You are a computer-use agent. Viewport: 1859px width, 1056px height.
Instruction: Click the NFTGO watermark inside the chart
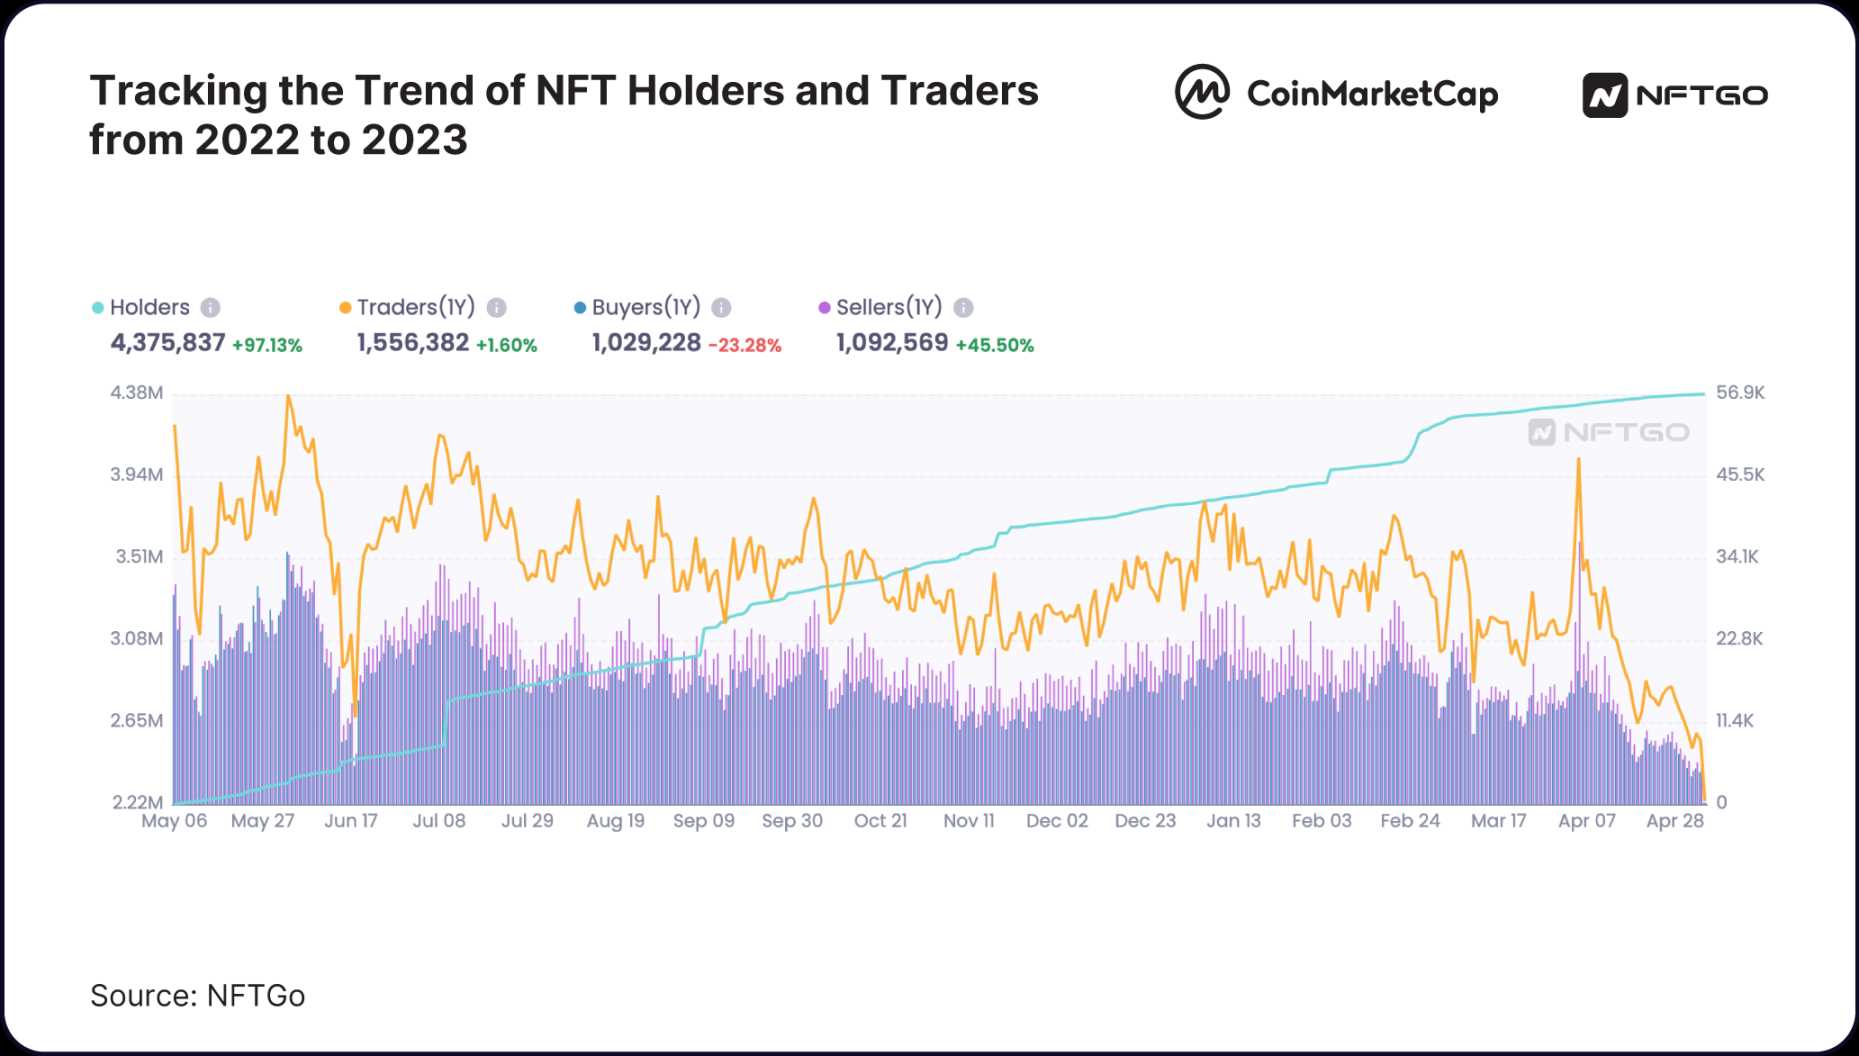pyautogui.click(x=1608, y=432)
